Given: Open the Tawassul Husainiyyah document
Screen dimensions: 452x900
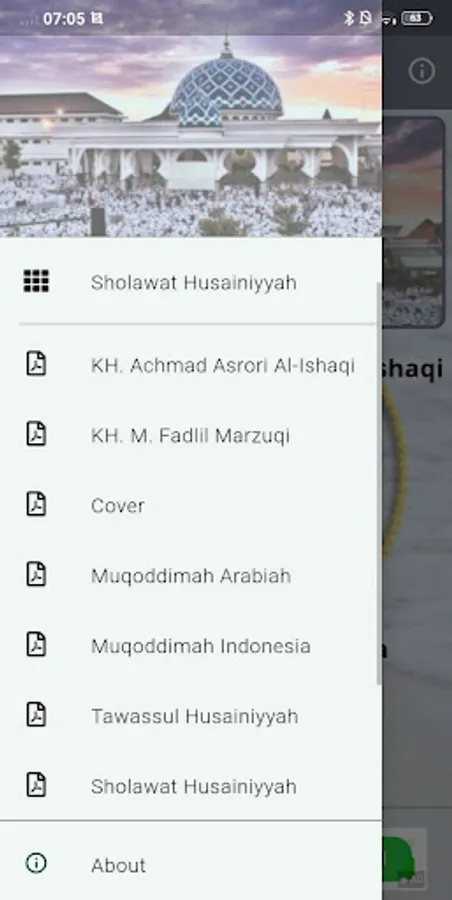Looking at the screenshot, I should pyautogui.click(x=191, y=715).
